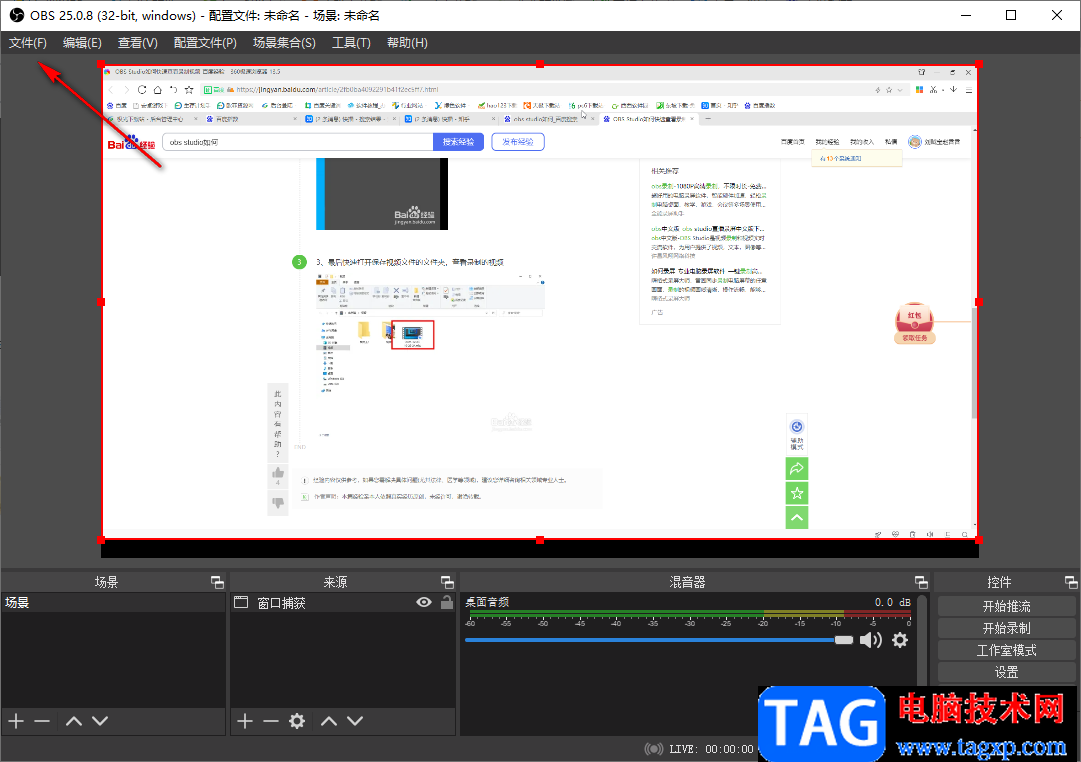Select the 场景 item in scenes list
The width and height of the screenshot is (1081, 762).
click(x=113, y=603)
